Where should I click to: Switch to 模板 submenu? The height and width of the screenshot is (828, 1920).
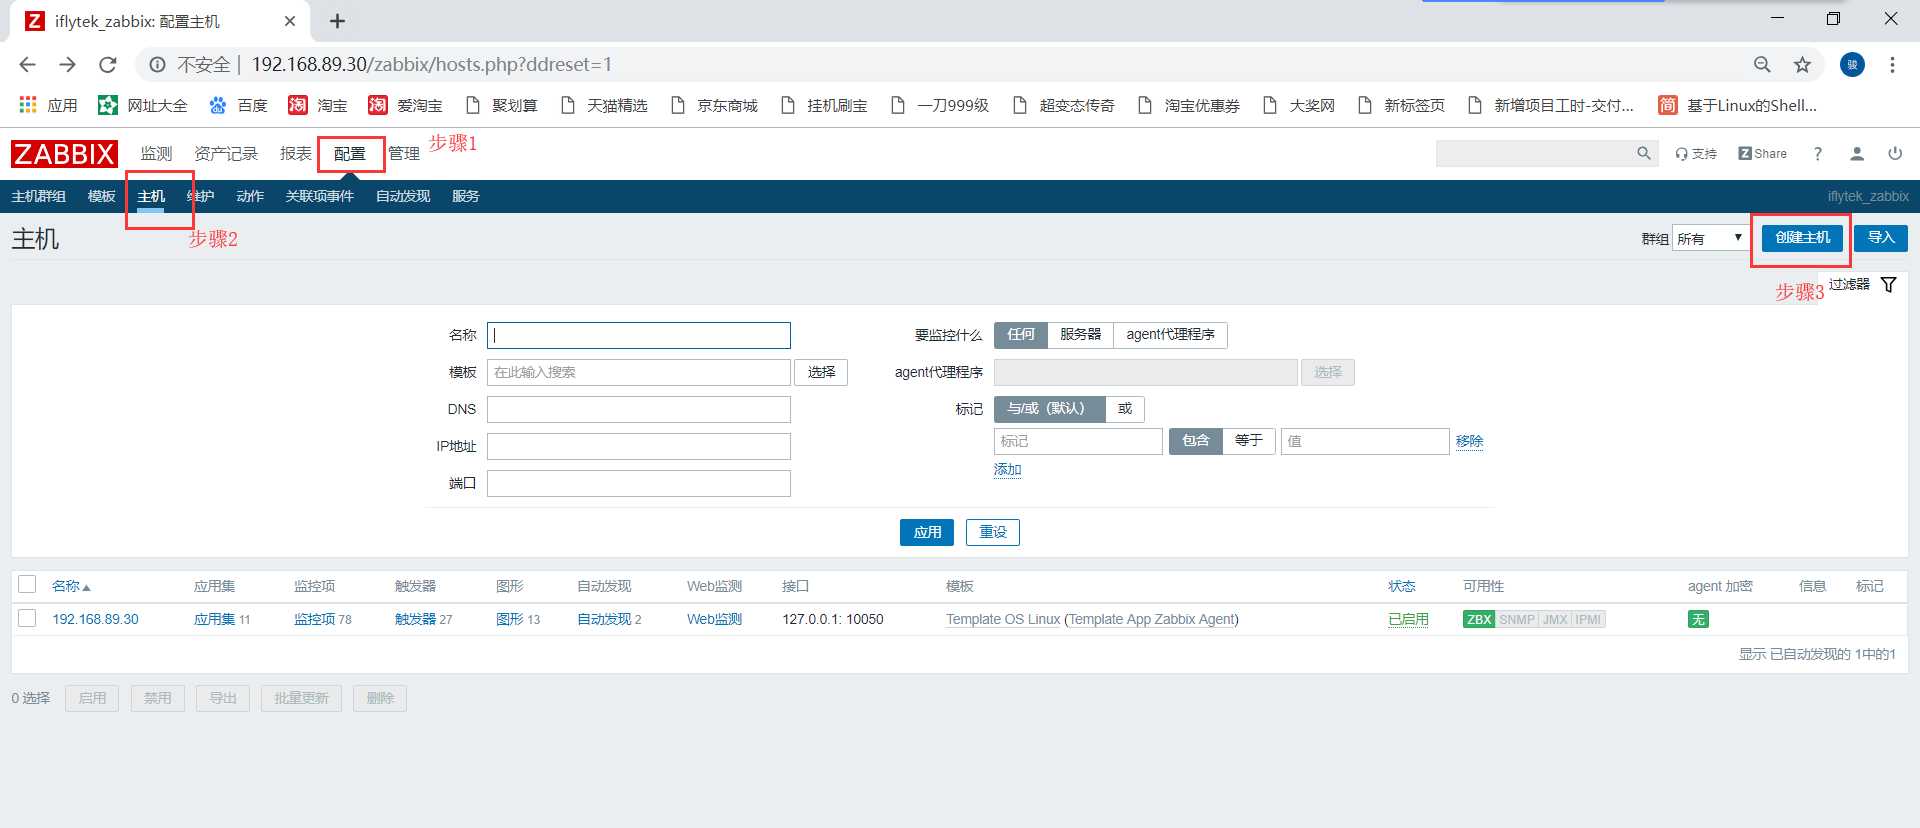(101, 196)
